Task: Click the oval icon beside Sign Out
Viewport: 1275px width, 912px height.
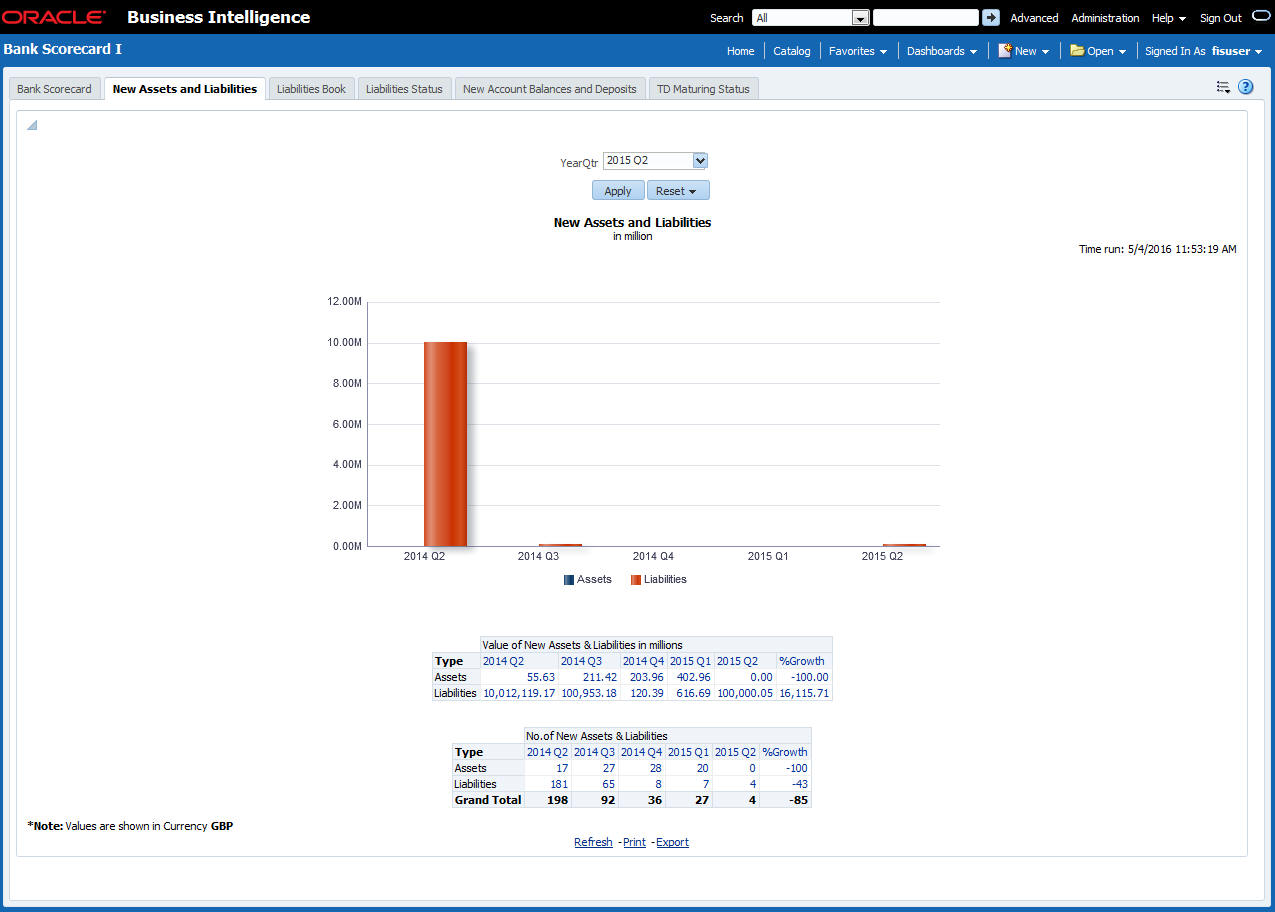Action: 1261,16
